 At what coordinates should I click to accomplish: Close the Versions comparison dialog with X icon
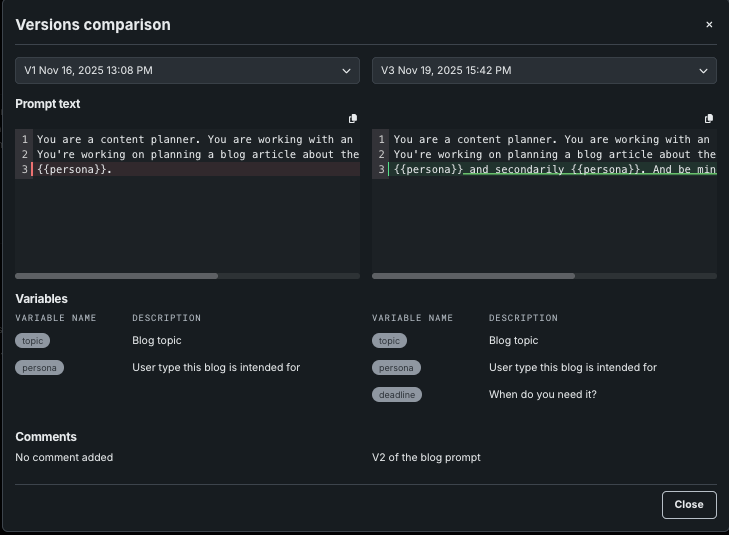pos(709,25)
